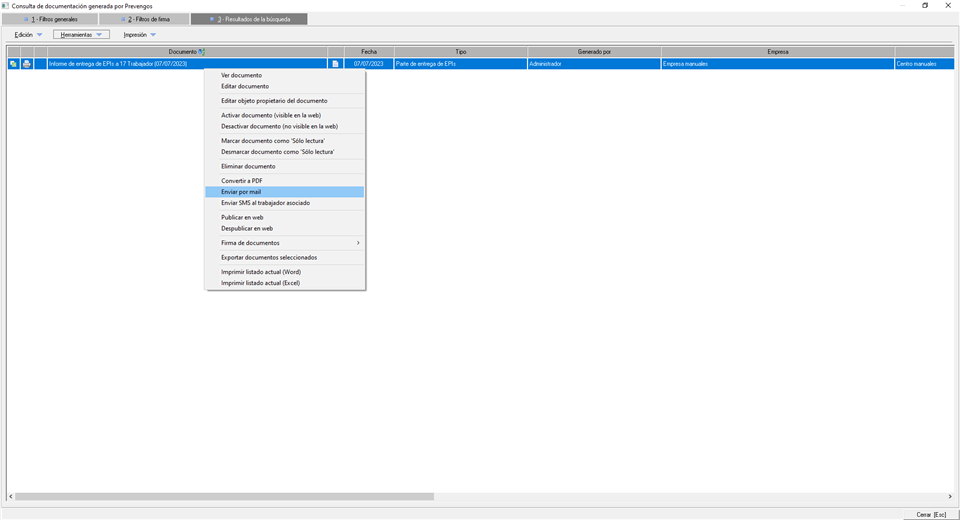Click the horizontal scrollbar thumb

[x=224, y=497]
